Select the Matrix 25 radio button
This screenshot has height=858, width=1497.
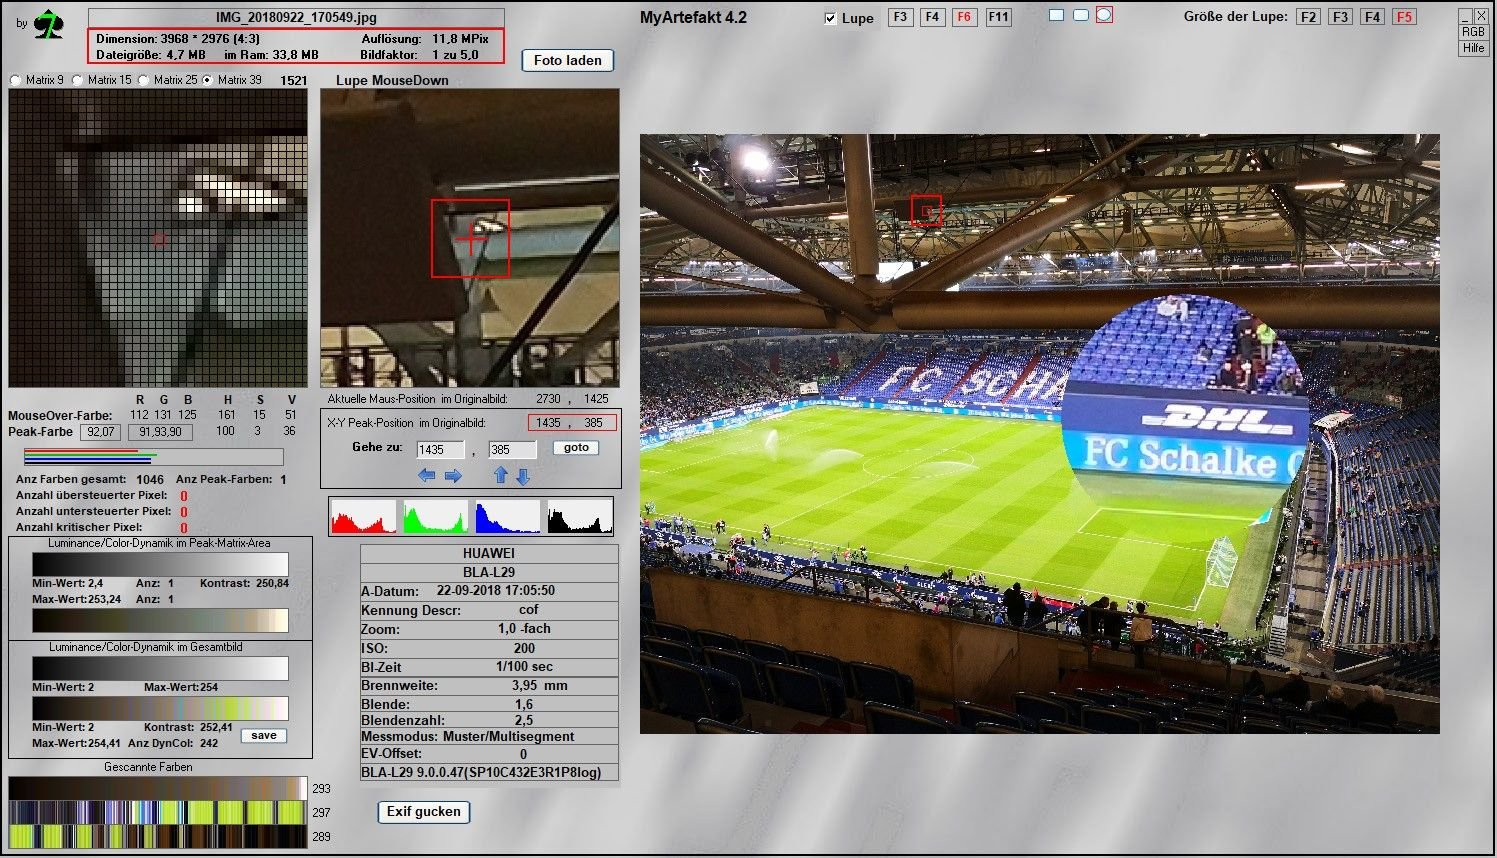(143, 80)
